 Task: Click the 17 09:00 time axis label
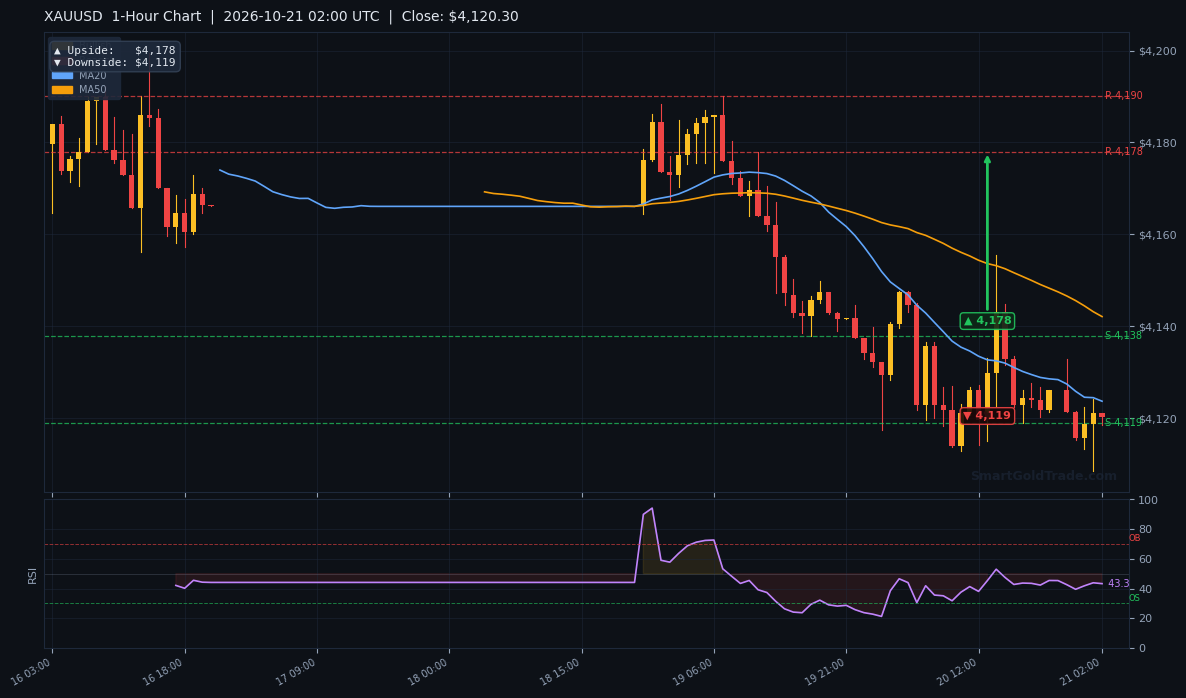click(296, 672)
